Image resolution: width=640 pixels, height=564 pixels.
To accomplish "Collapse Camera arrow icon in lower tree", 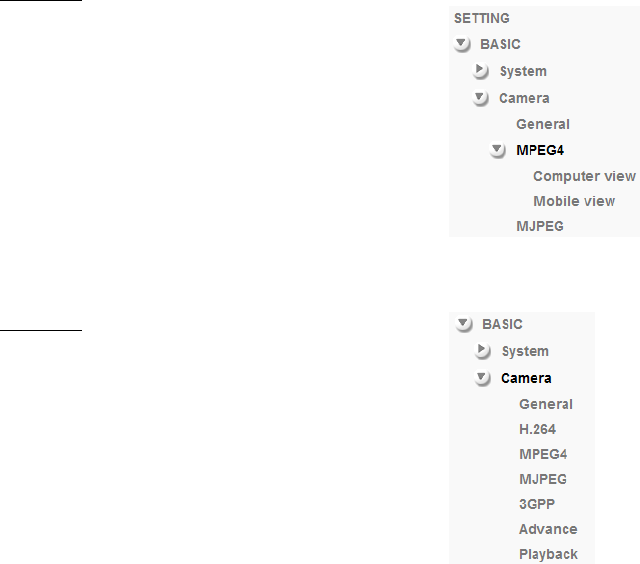I will (483, 378).
